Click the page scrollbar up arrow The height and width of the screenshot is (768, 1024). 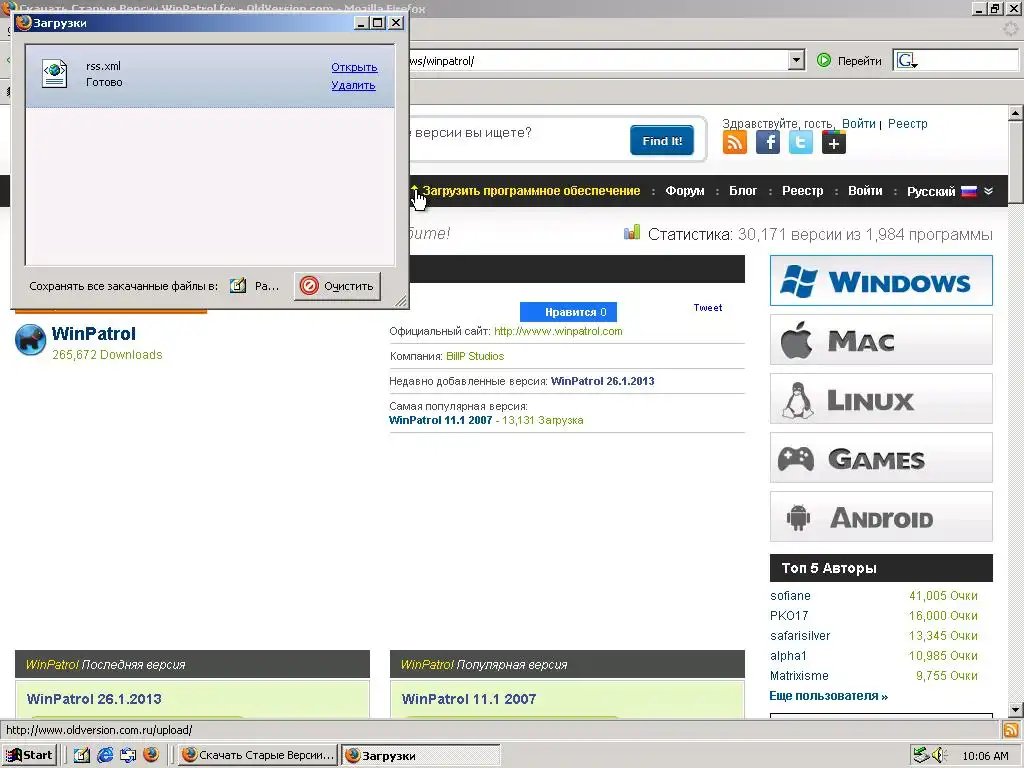(x=1015, y=113)
